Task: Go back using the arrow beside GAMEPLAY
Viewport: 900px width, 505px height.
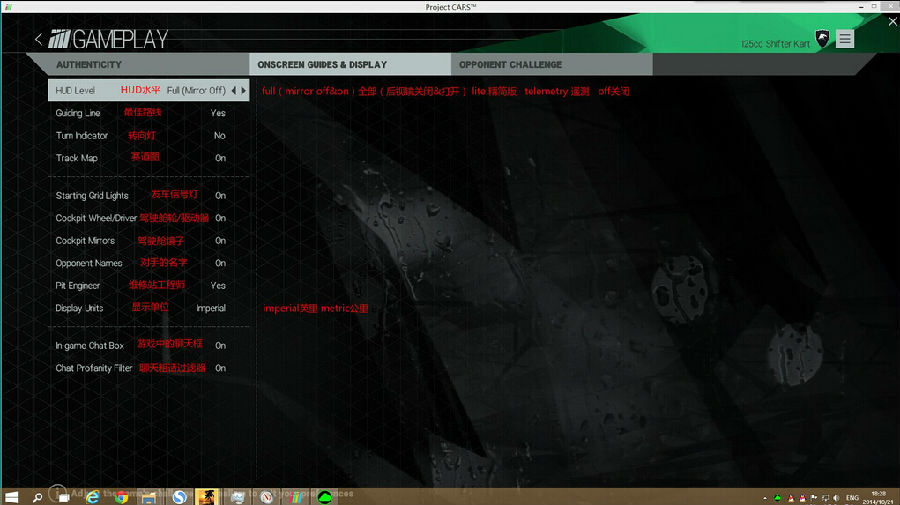Action: 38,40
